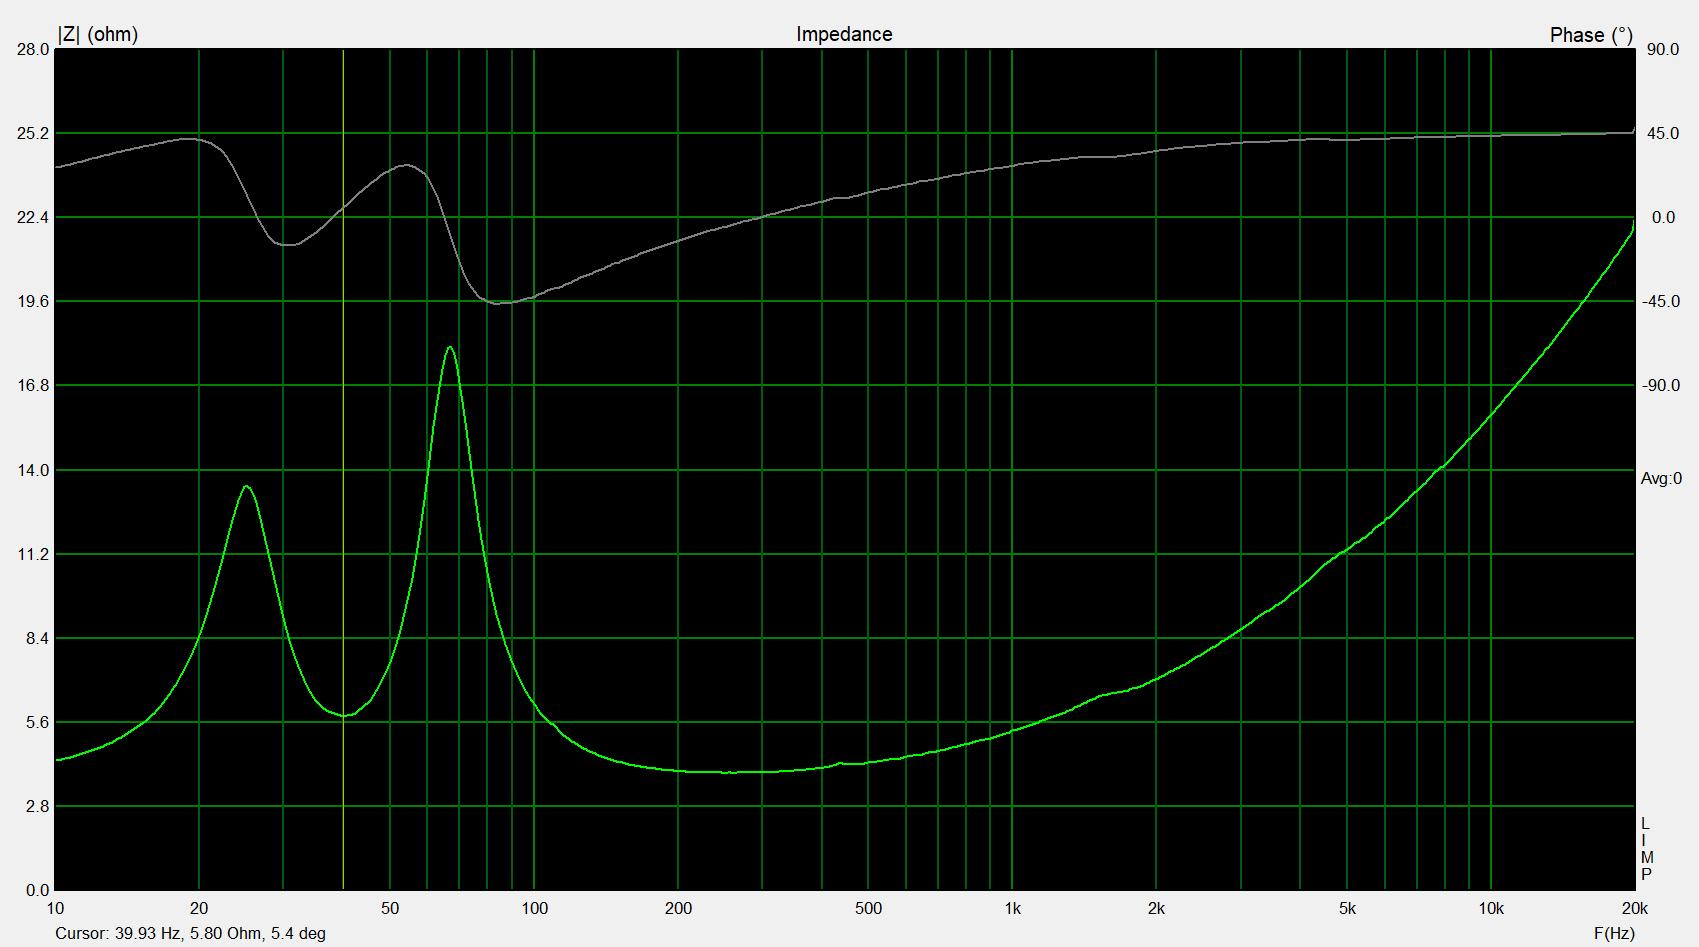Click the "Impedance" chart title
This screenshot has width=1699, height=947.
[844, 34]
